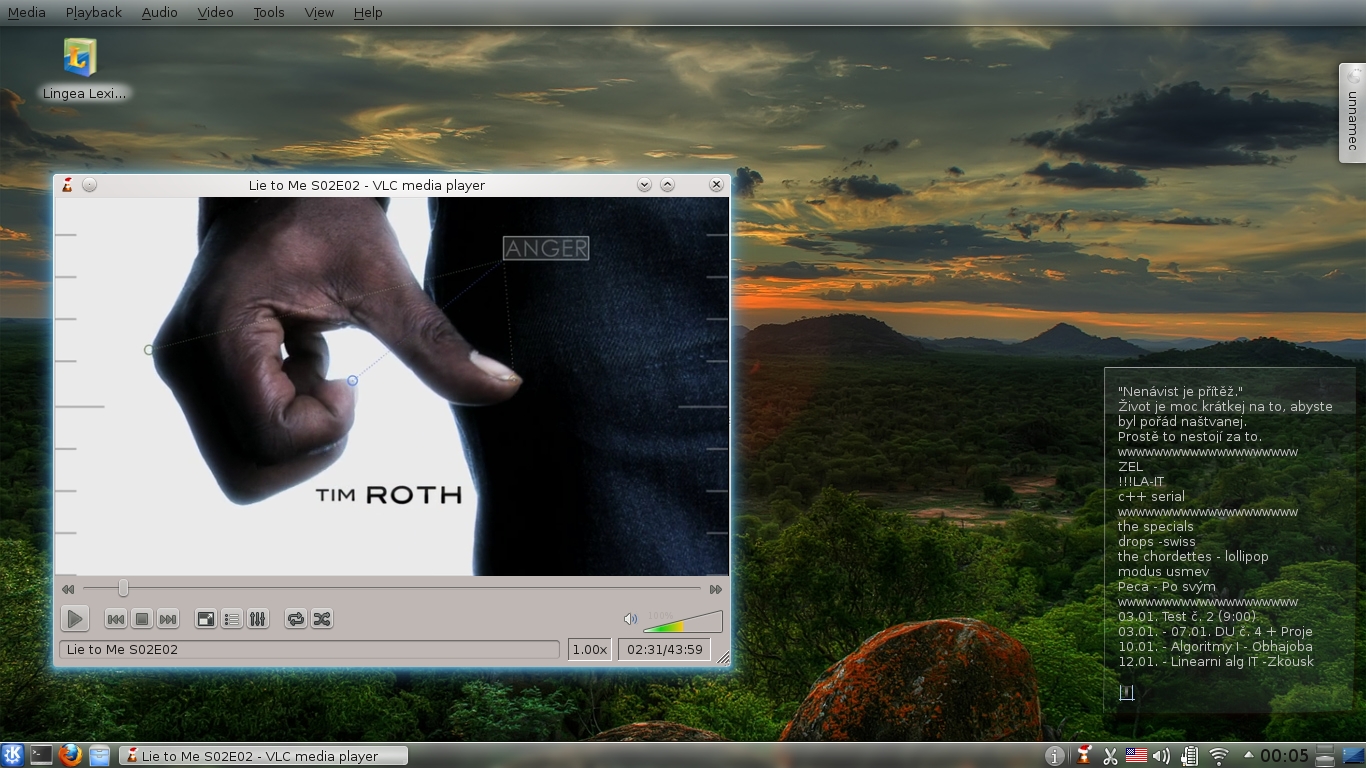Click the Lie to Me S02E02 status field
This screenshot has height=768, width=1366.
309,649
